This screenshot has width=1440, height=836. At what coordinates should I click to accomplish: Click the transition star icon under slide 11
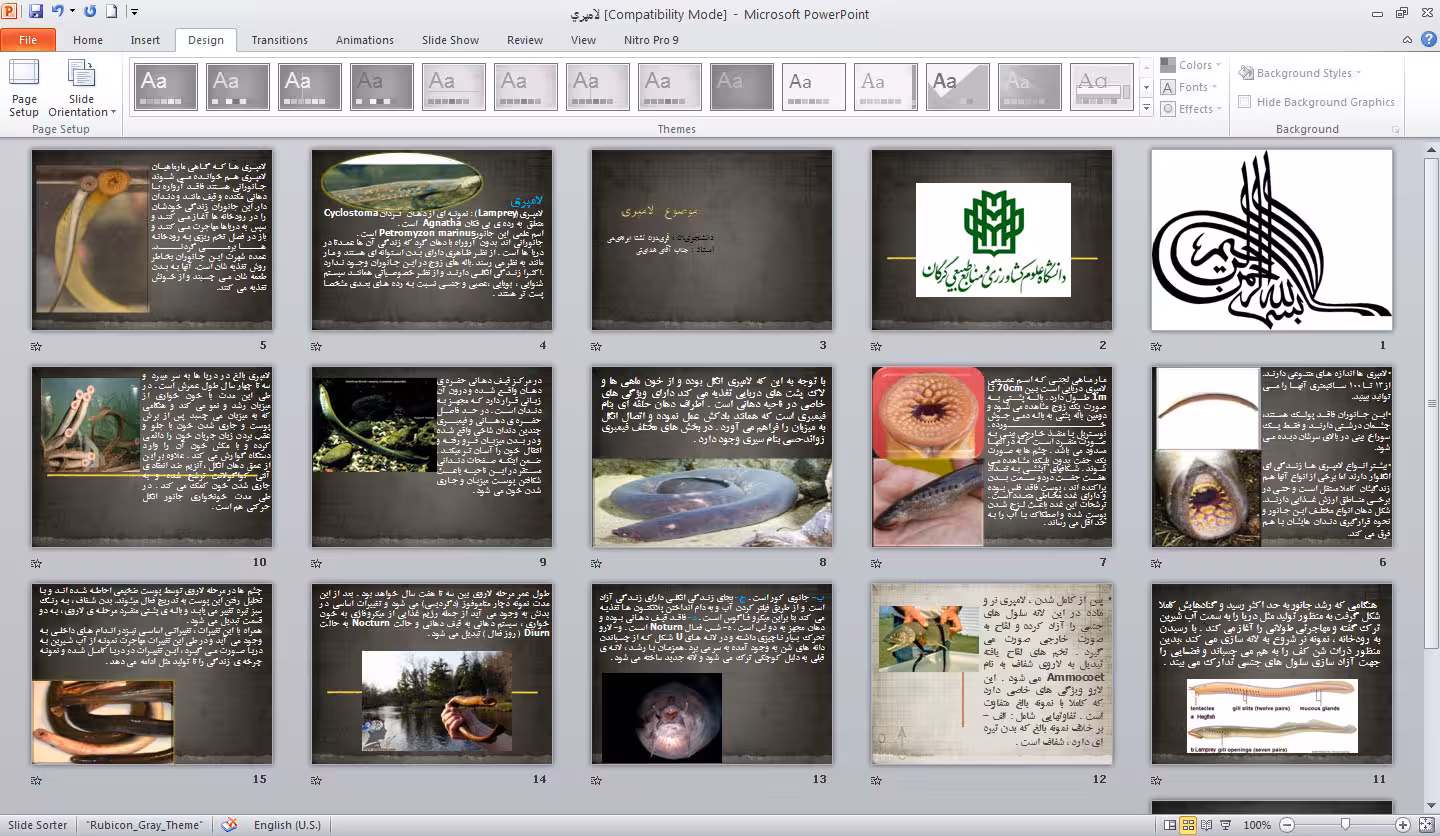click(x=1157, y=780)
